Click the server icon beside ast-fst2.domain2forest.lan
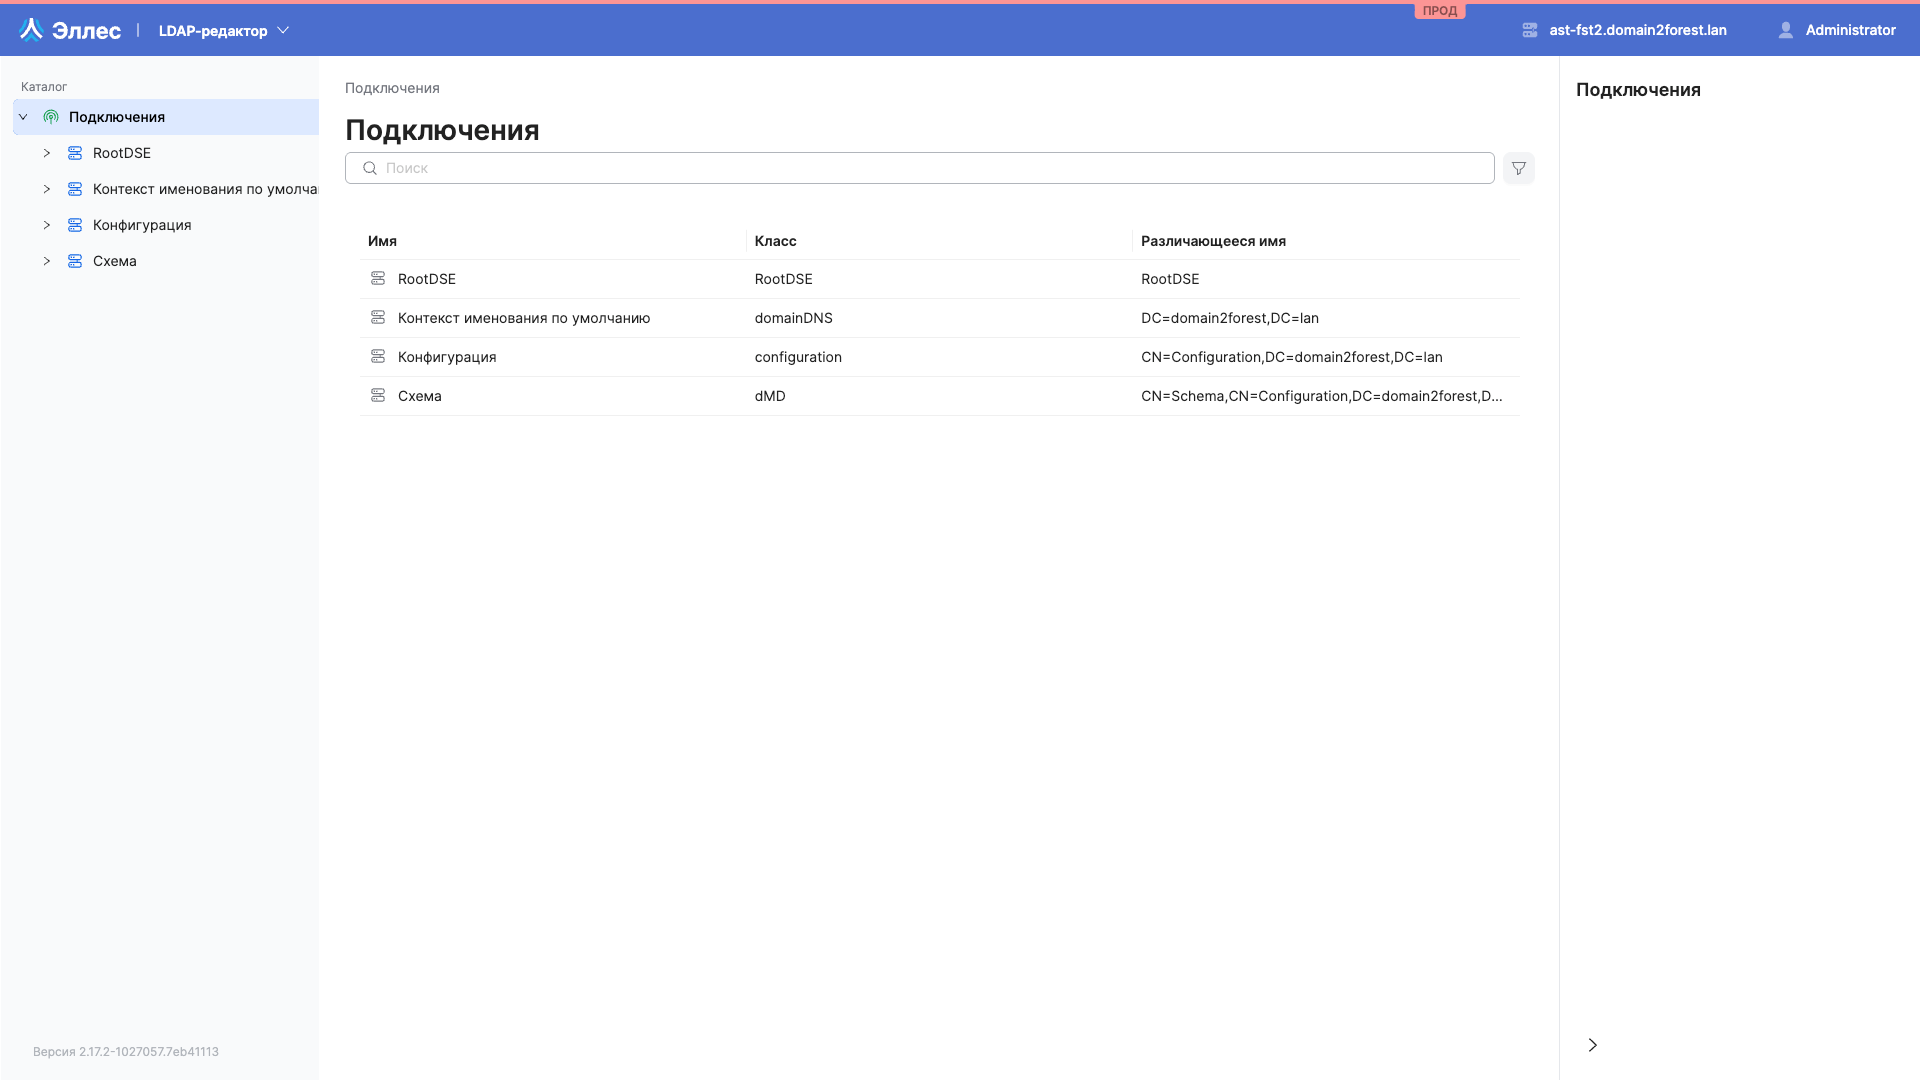The image size is (1920, 1080). (1529, 30)
